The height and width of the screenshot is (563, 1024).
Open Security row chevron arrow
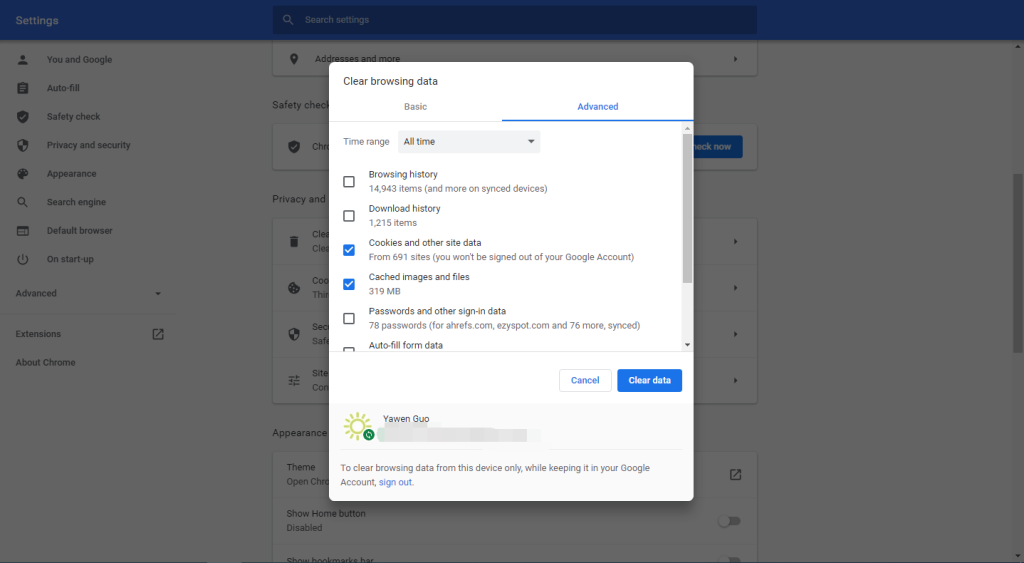point(735,334)
